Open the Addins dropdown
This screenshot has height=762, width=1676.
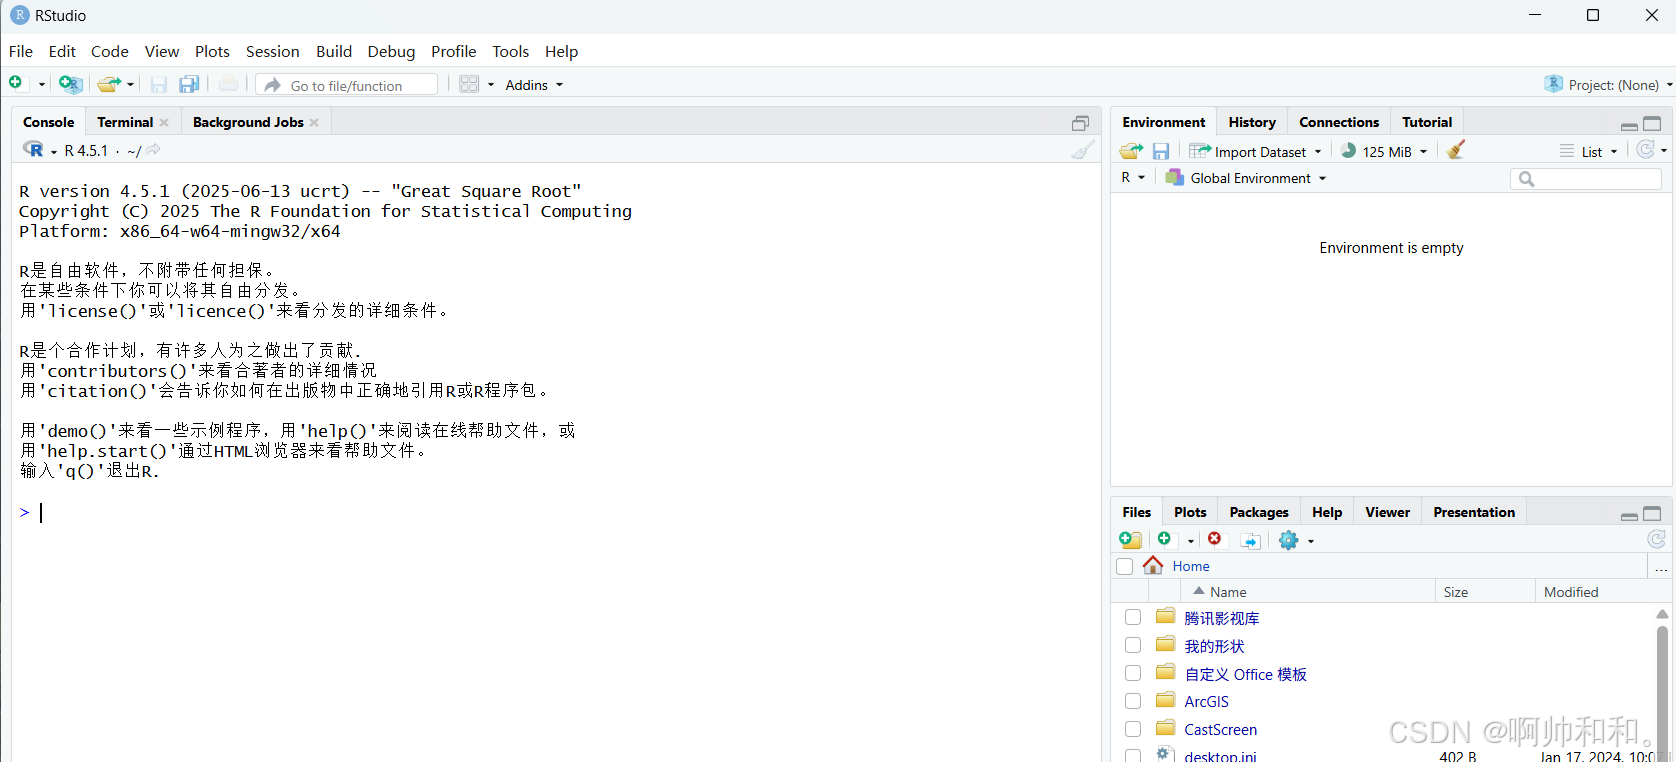point(534,85)
